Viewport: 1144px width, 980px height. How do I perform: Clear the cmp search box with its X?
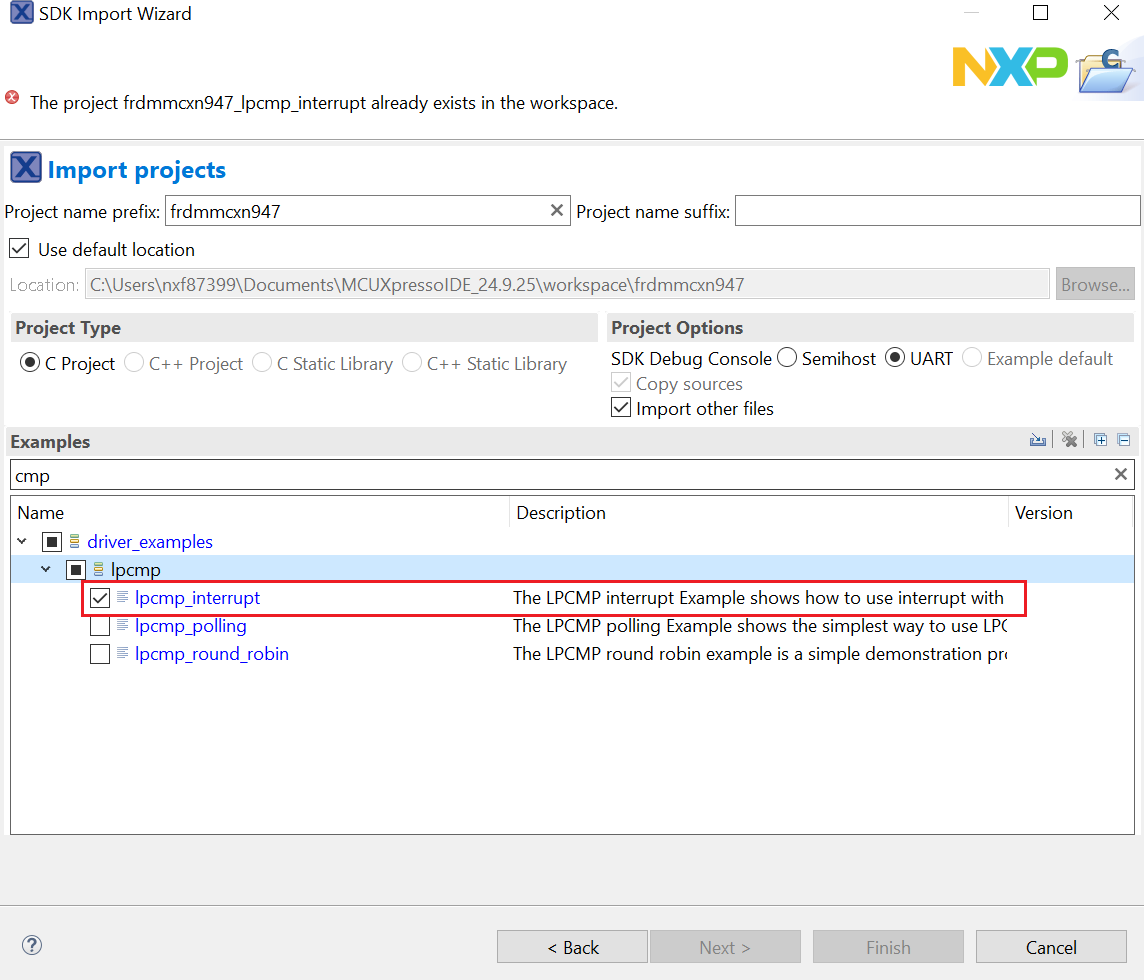click(x=1120, y=474)
